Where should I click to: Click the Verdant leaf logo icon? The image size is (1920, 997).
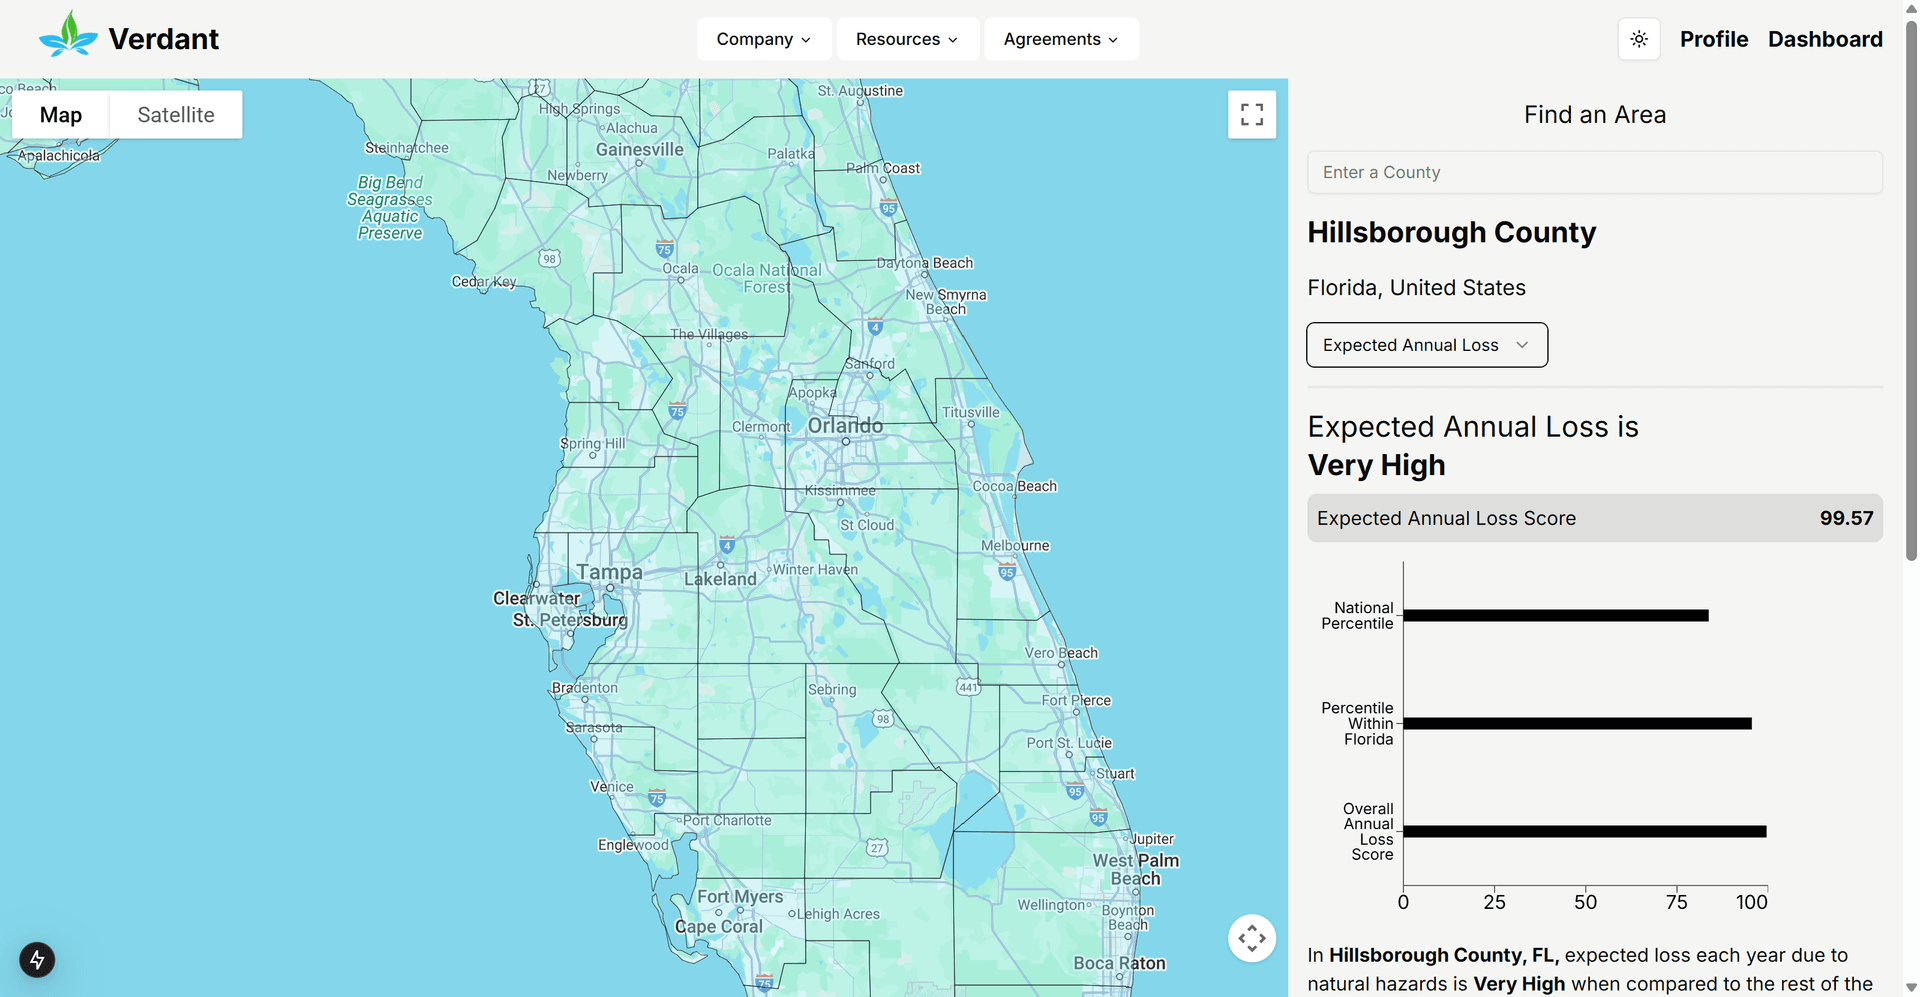click(x=68, y=35)
